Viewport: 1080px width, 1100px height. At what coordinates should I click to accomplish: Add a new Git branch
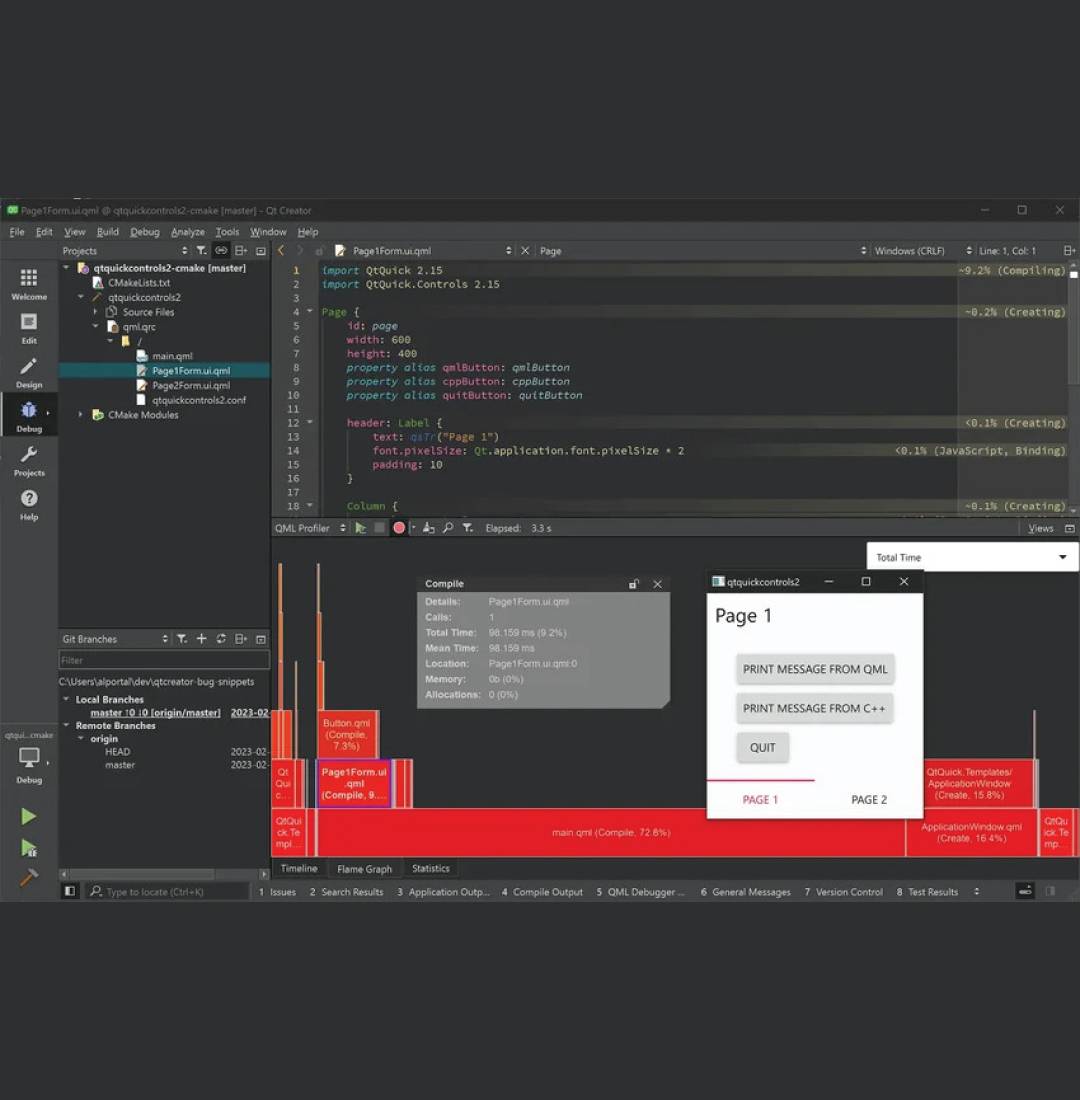[x=201, y=639]
